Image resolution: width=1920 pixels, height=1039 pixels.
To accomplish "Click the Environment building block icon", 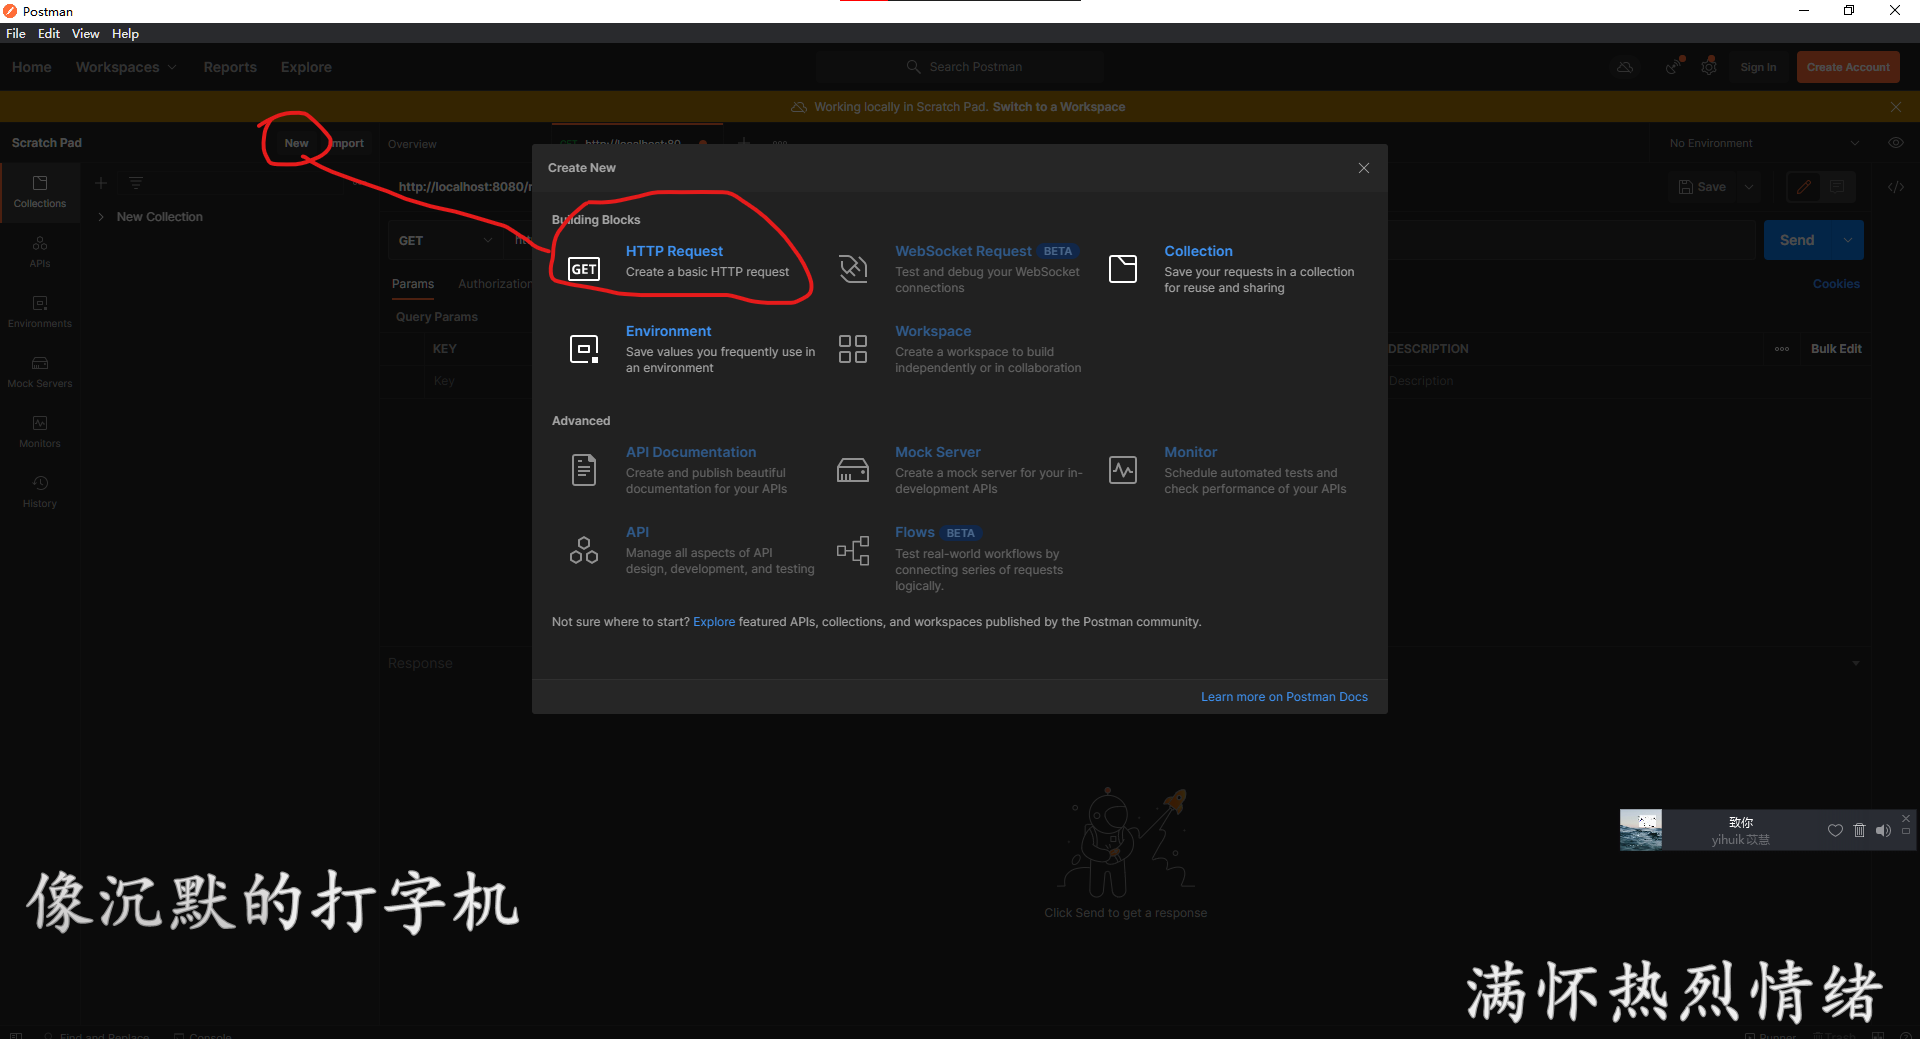I will [x=584, y=349].
